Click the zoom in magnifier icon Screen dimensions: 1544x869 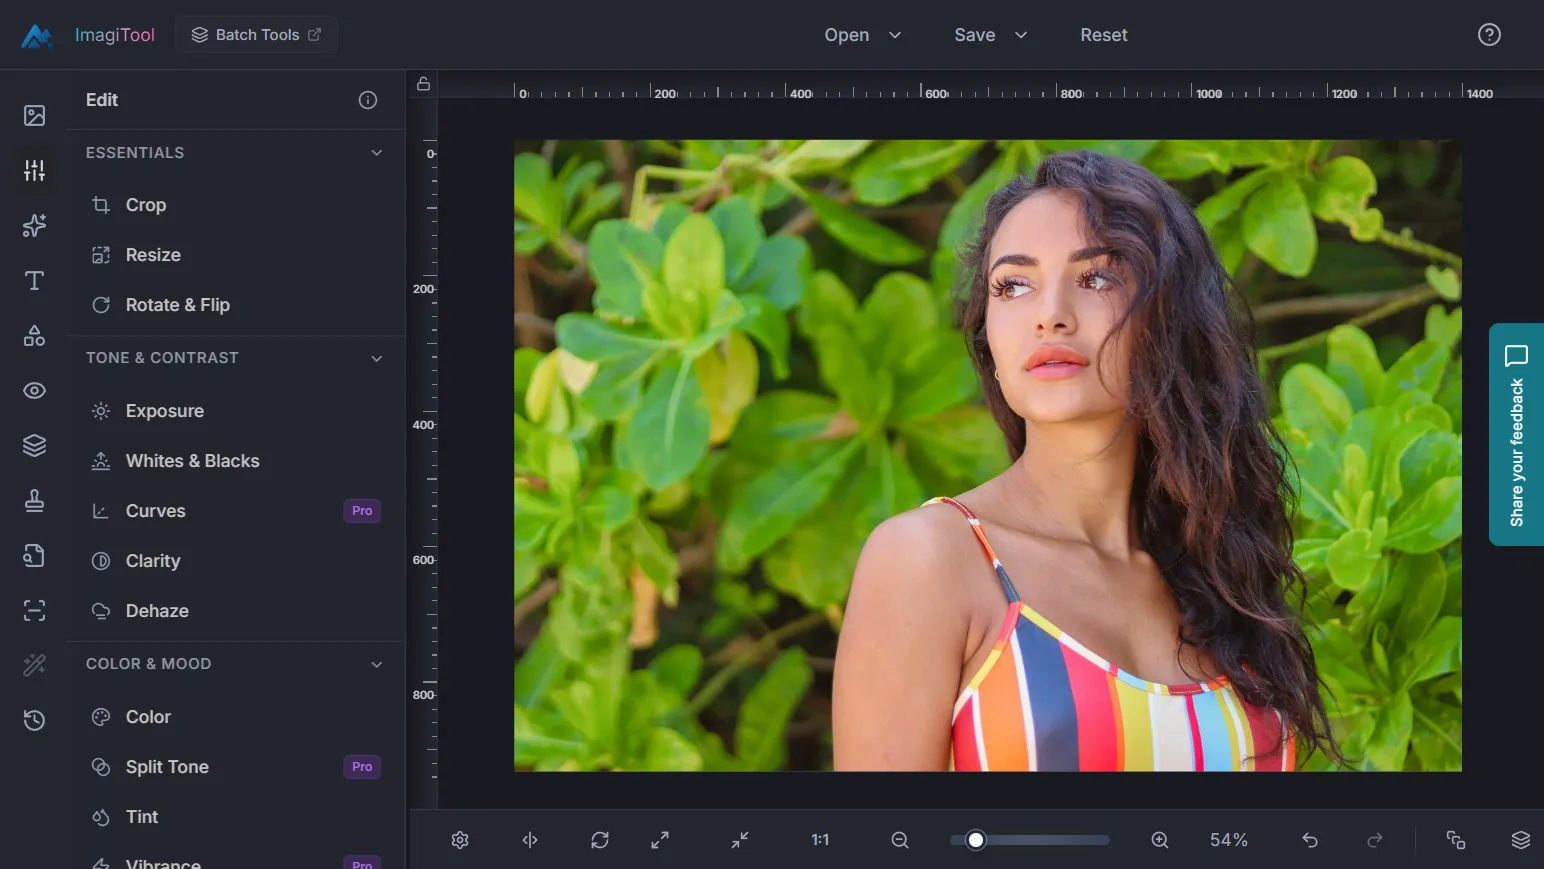coord(1159,840)
